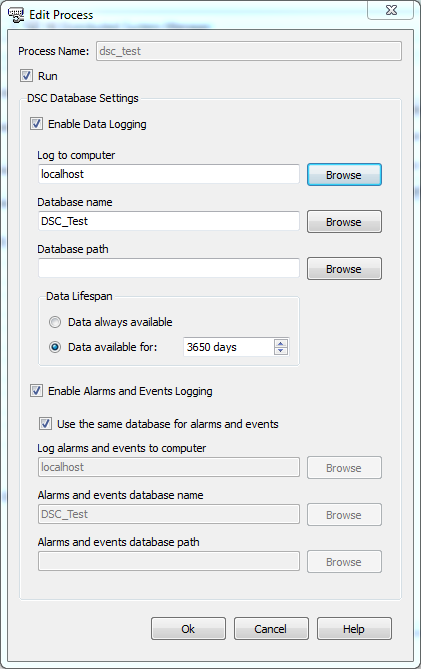Toggle Enable Alarms and Events Logging
Image resolution: width=421 pixels, height=669 pixels.
pyautogui.click(x=36, y=390)
